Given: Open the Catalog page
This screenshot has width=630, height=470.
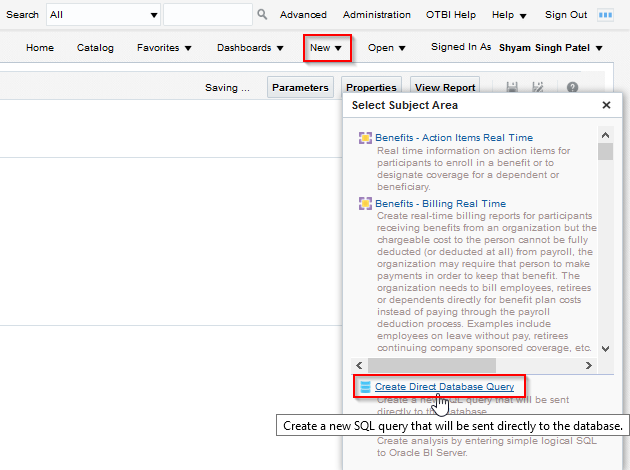Looking at the screenshot, I should click(x=95, y=48).
